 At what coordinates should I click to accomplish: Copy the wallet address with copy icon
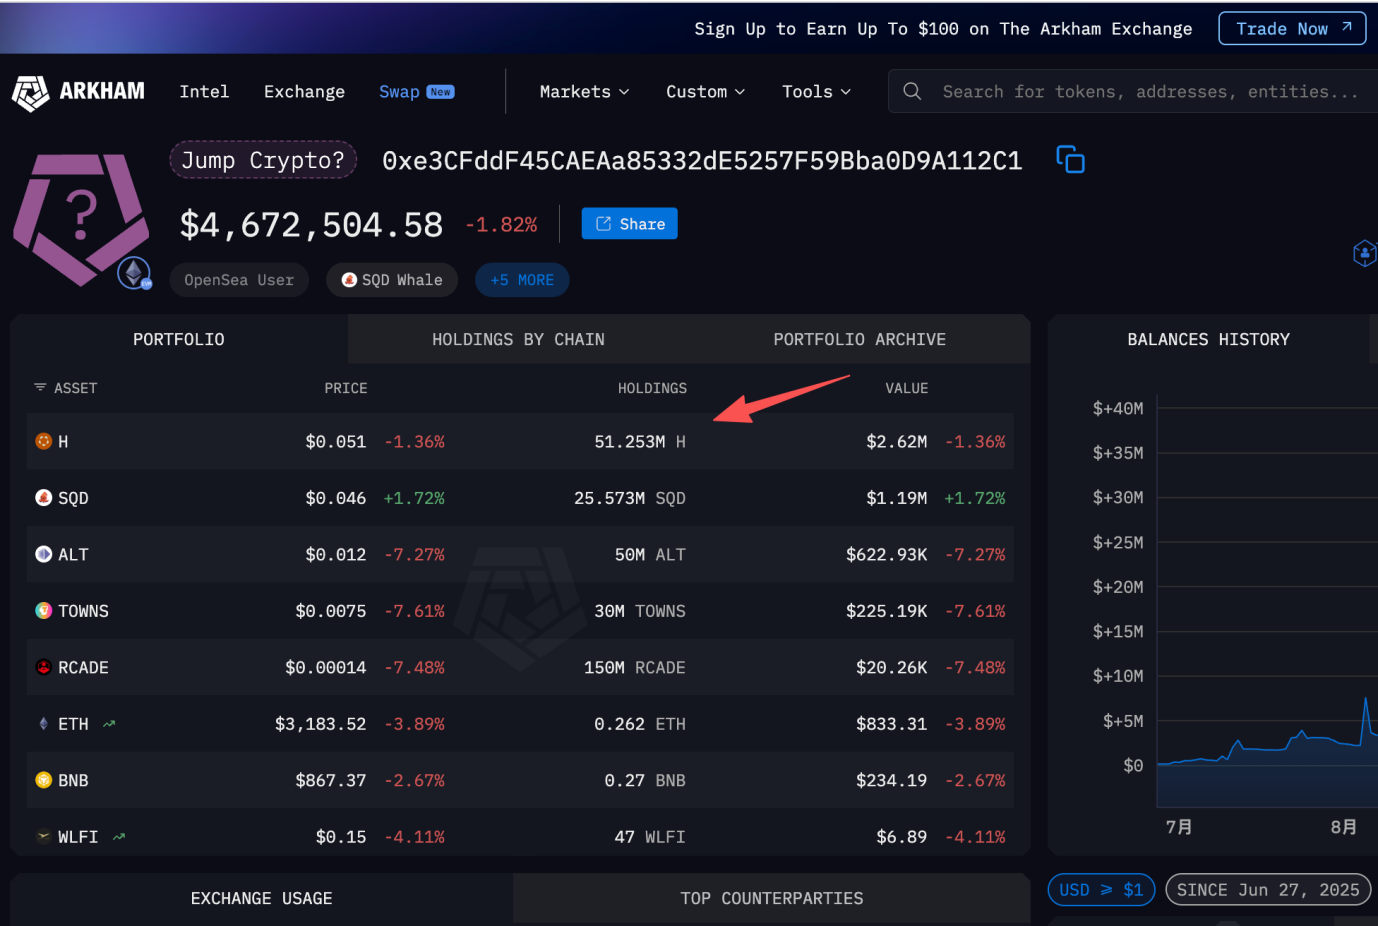coord(1070,160)
